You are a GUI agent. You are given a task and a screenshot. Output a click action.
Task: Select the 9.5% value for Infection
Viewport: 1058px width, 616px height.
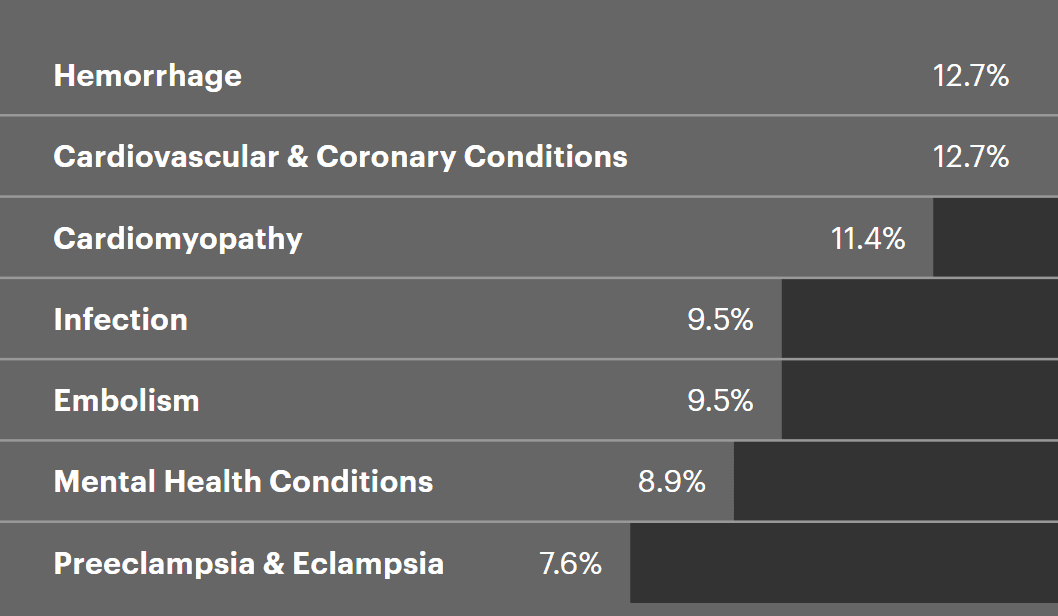click(x=719, y=320)
